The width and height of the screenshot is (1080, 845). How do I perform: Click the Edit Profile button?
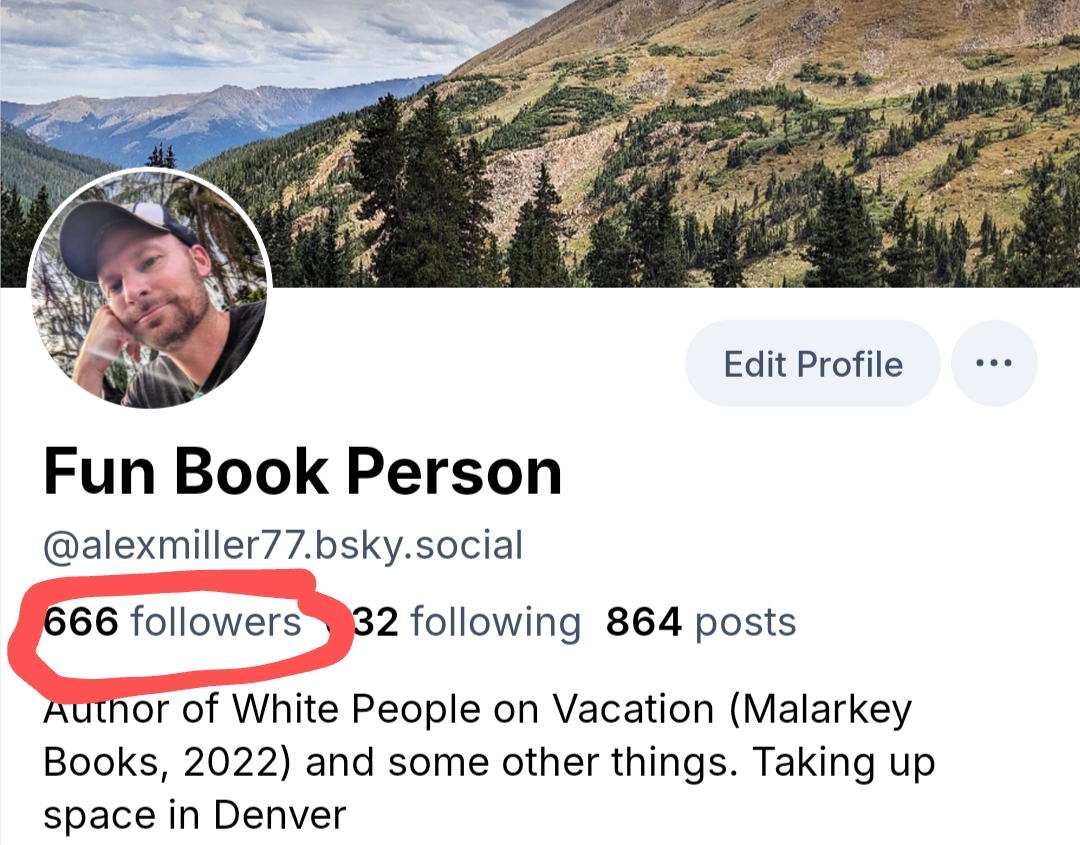[813, 363]
